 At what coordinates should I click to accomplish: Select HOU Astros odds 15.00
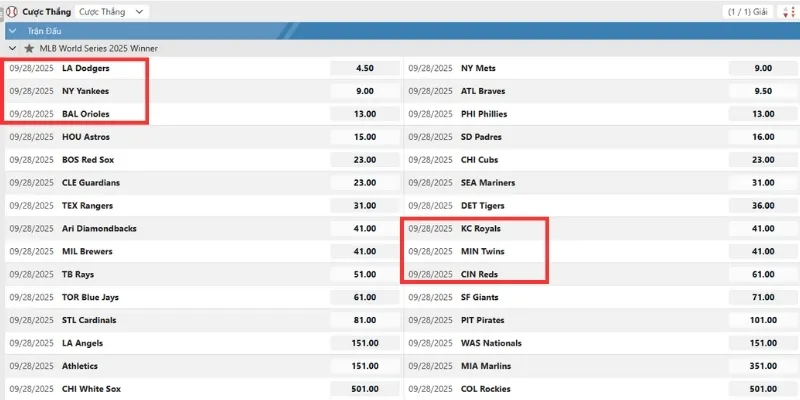pyautogui.click(x=365, y=137)
